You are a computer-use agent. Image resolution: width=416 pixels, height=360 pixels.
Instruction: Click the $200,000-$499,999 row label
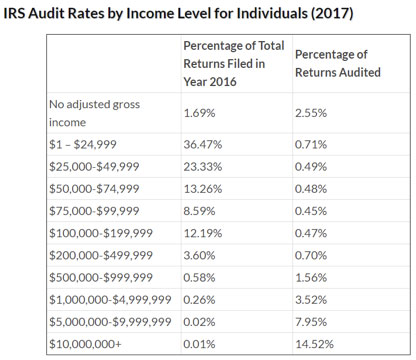point(101,255)
